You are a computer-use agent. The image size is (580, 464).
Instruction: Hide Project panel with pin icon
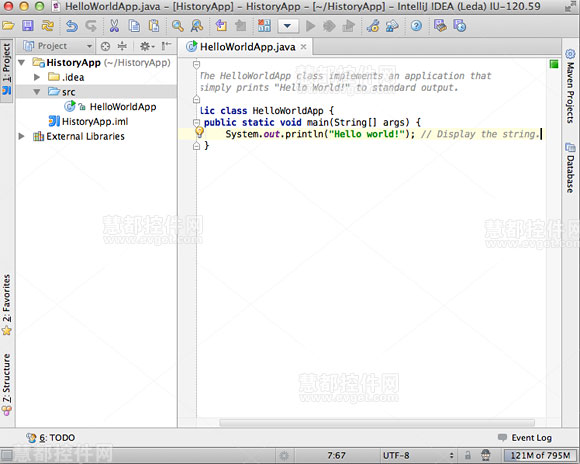[166, 46]
